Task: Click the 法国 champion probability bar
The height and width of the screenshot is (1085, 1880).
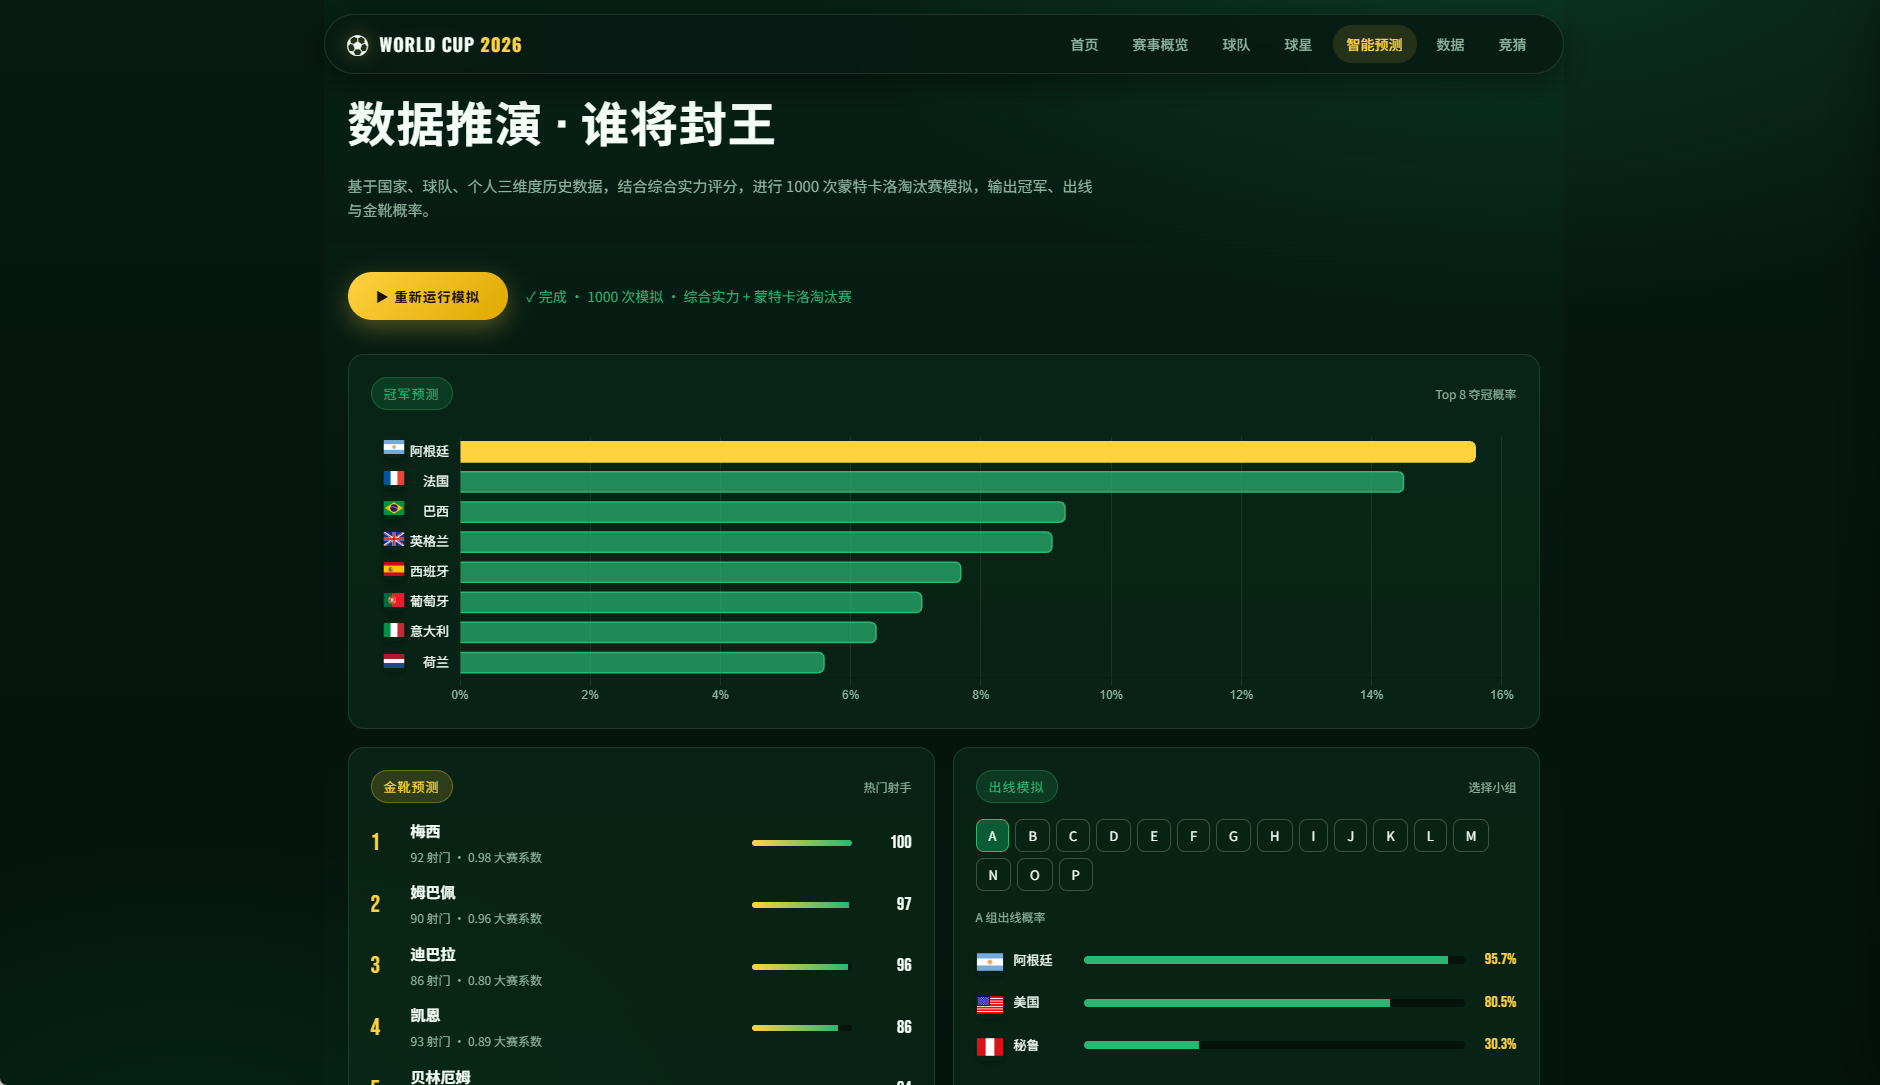Action: [x=932, y=482]
